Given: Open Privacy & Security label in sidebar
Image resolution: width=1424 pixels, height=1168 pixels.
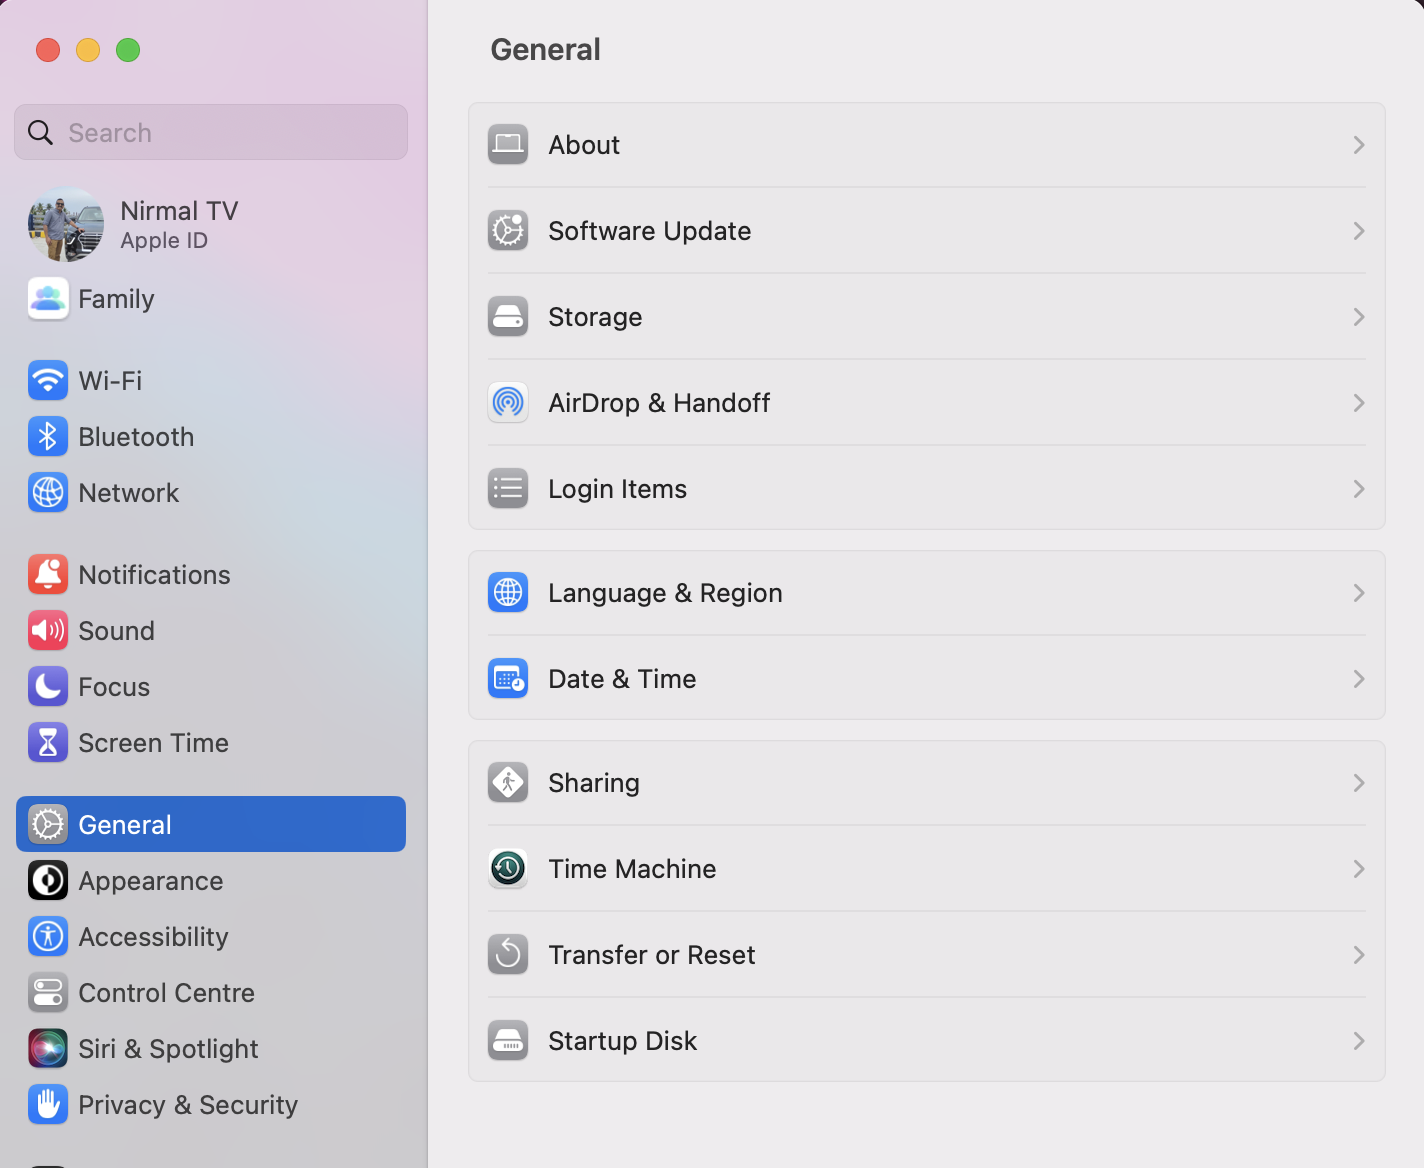Looking at the screenshot, I should (x=188, y=1105).
